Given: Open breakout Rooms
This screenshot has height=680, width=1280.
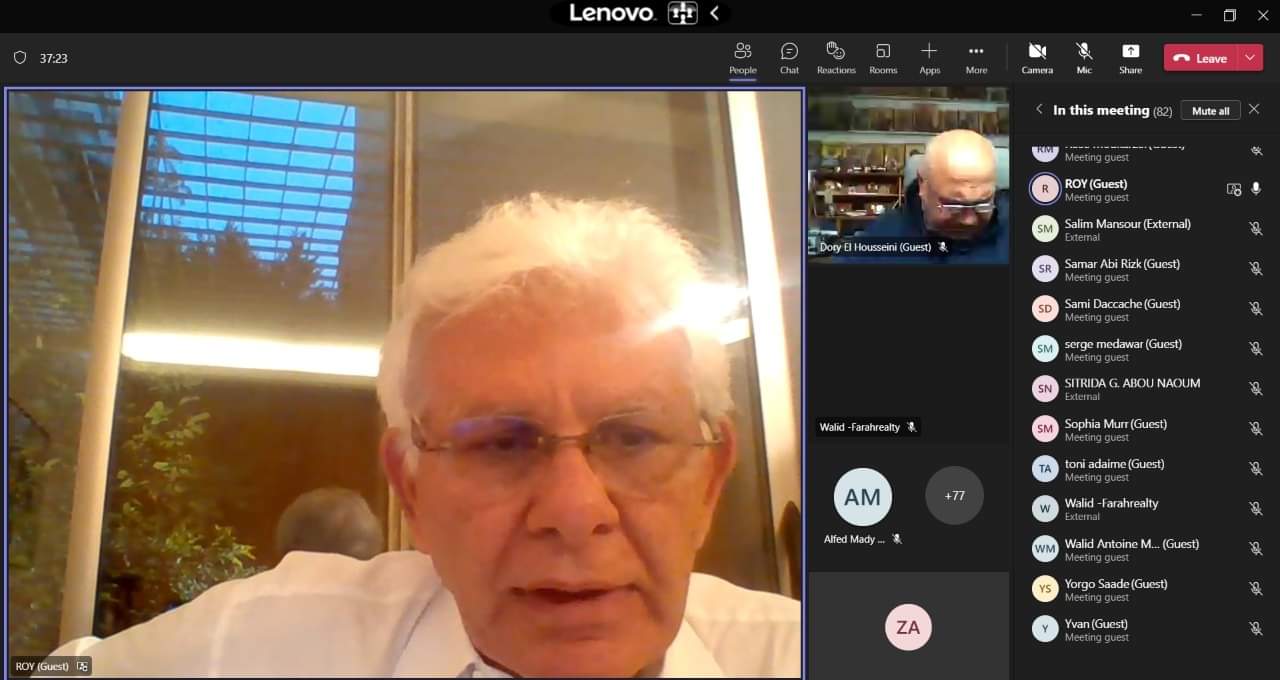Looking at the screenshot, I should (x=883, y=58).
